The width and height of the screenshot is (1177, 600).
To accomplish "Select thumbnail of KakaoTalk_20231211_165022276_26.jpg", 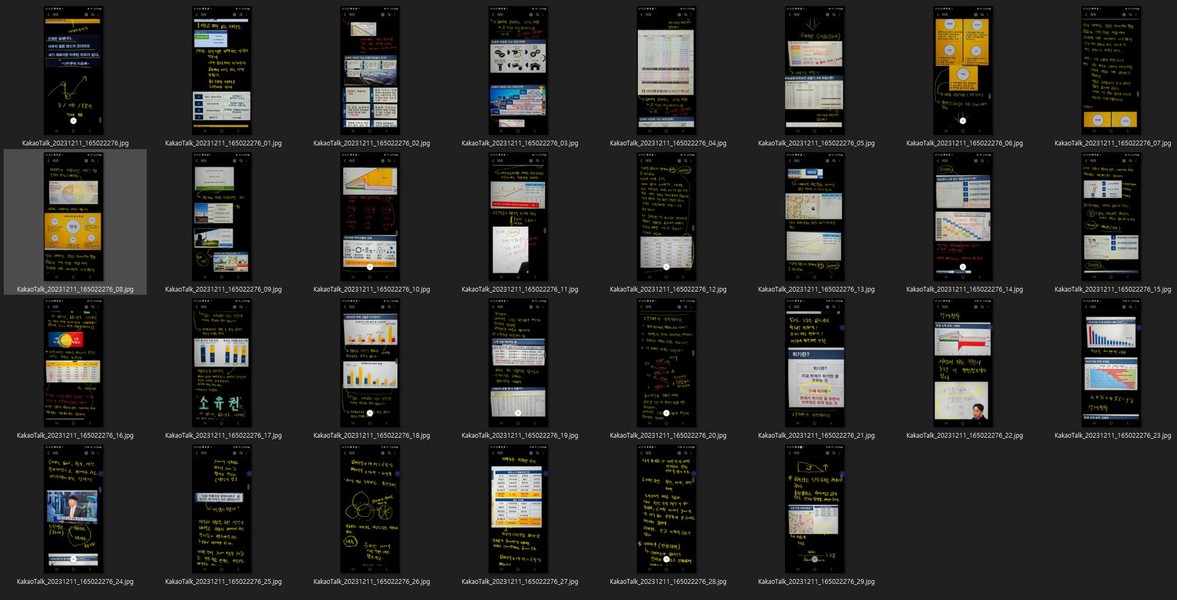I will [370, 509].
